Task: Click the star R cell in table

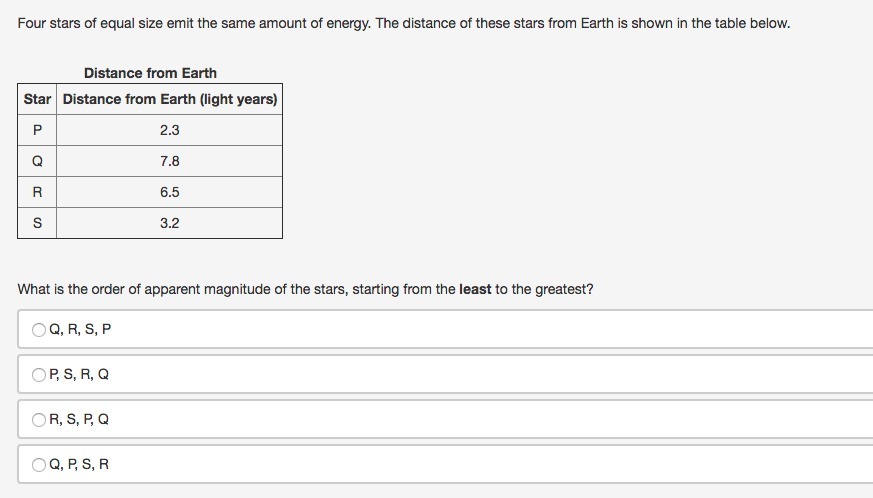Action: pos(37,192)
